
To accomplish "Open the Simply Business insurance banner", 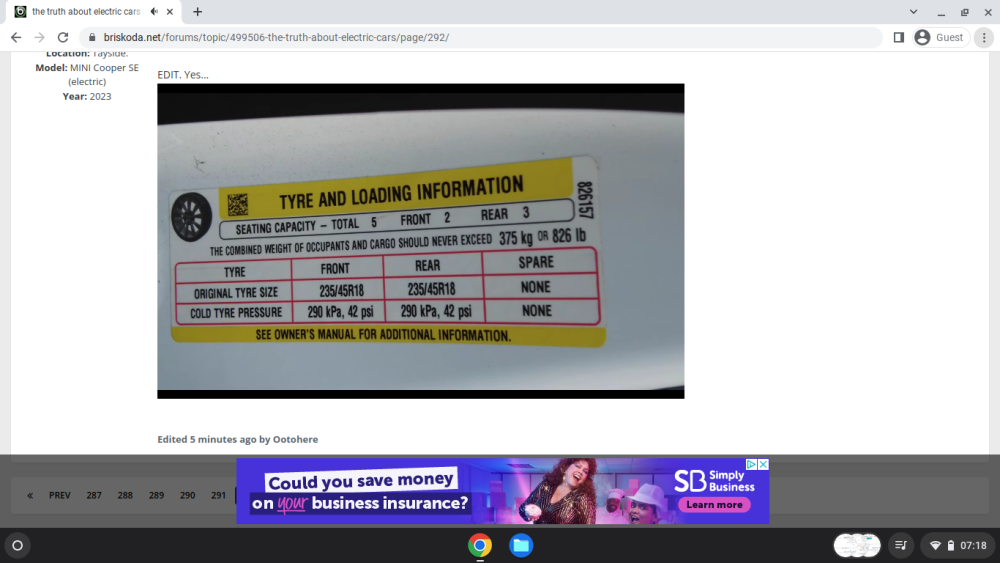I will [x=503, y=491].
